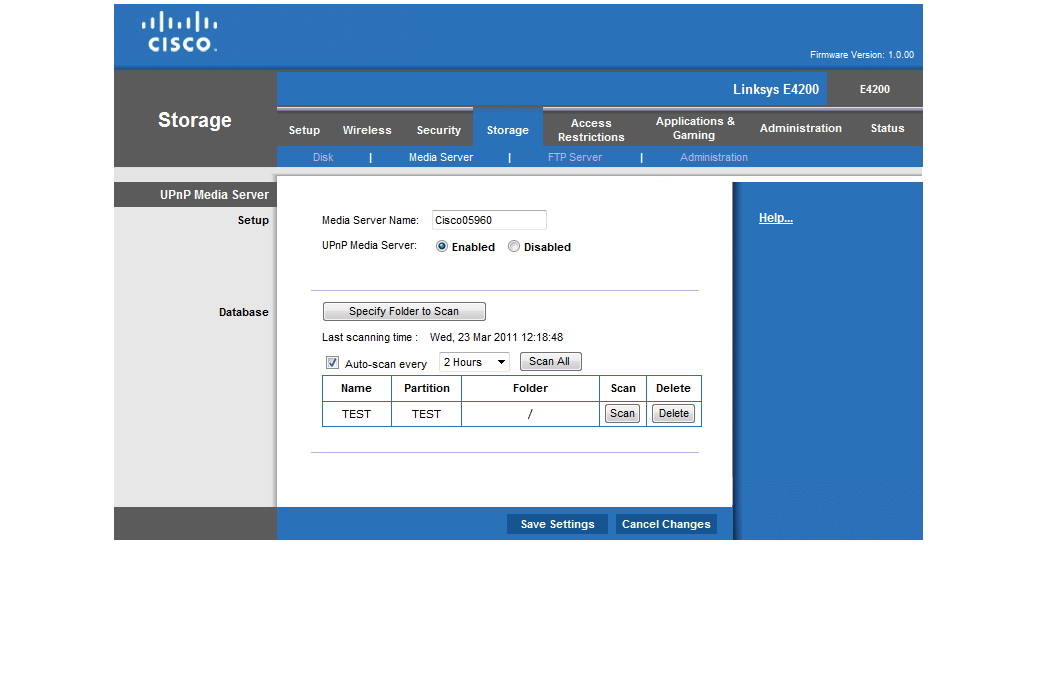This screenshot has height=690, width=1040.
Task: Click the Cisco logo
Action: 180,32
